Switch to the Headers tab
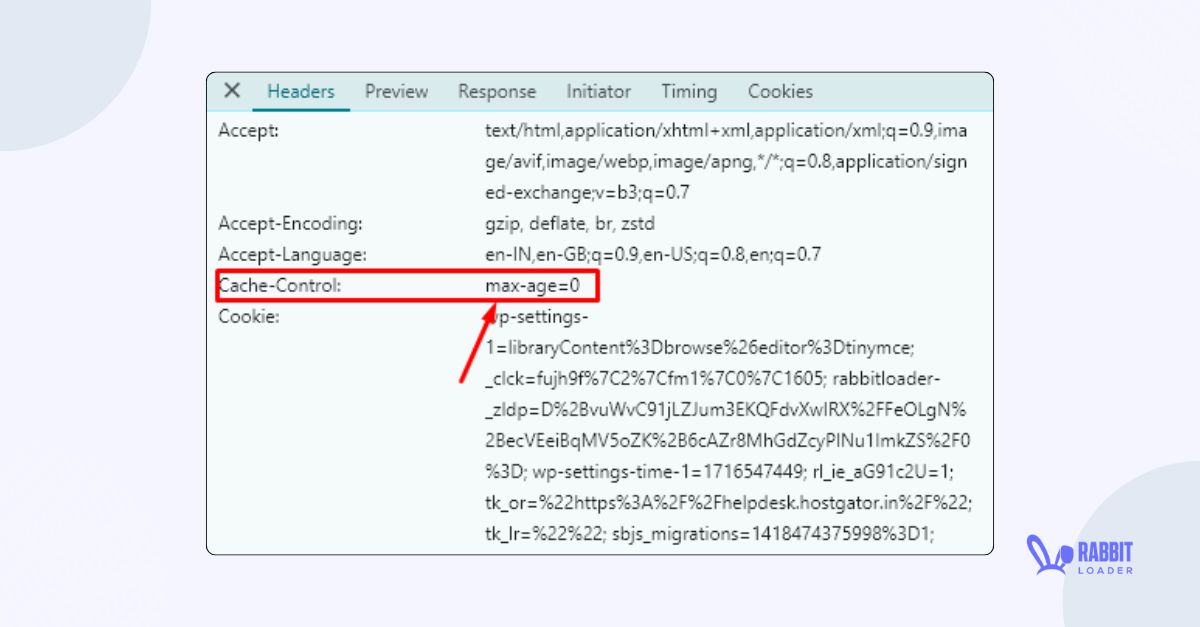Image resolution: width=1200 pixels, height=627 pixels. click(301, 90)
